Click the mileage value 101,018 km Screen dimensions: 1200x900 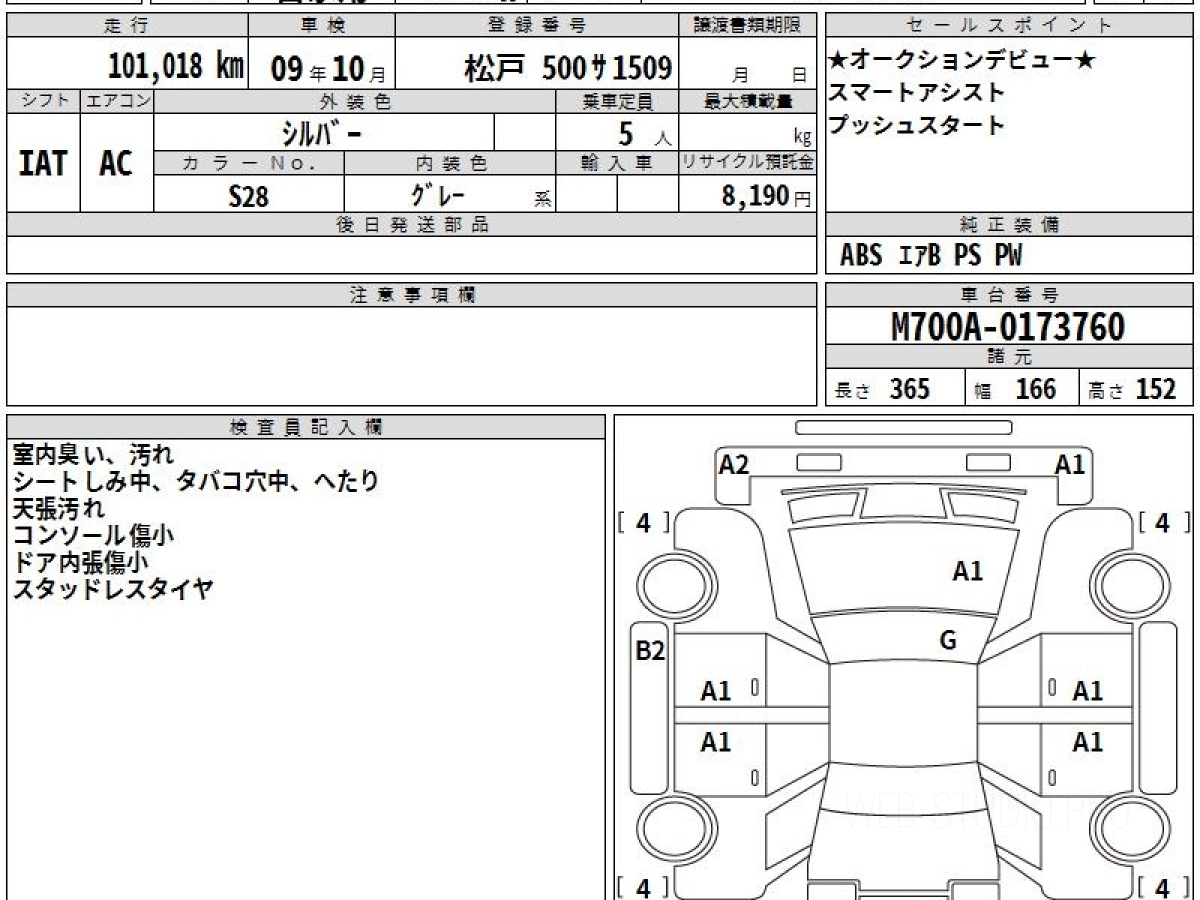click(175, 67)
